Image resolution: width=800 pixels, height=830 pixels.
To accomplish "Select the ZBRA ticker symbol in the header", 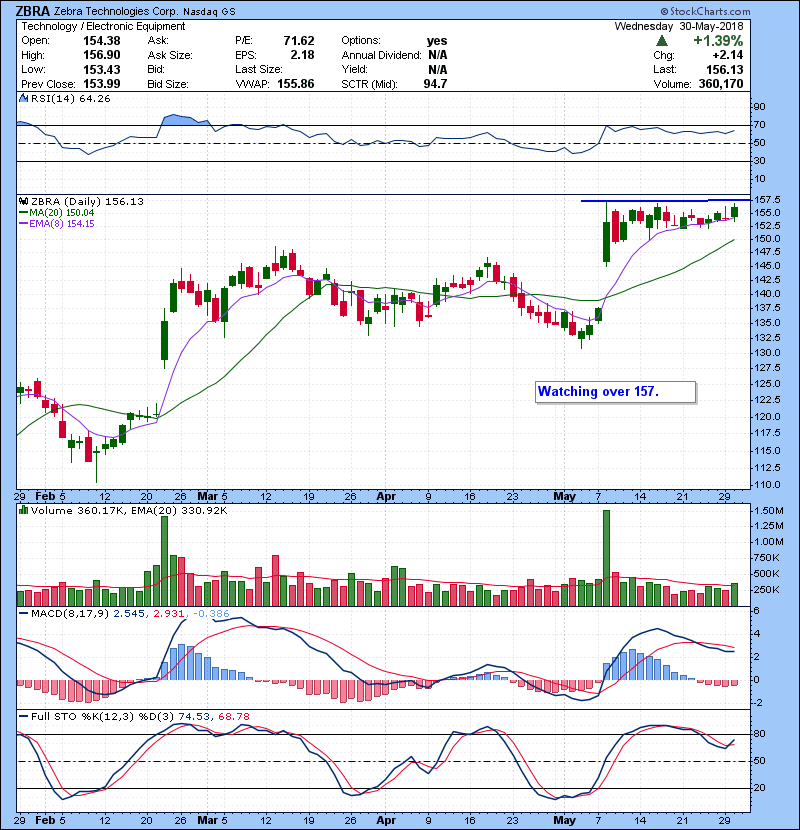I will click(33, 11).
